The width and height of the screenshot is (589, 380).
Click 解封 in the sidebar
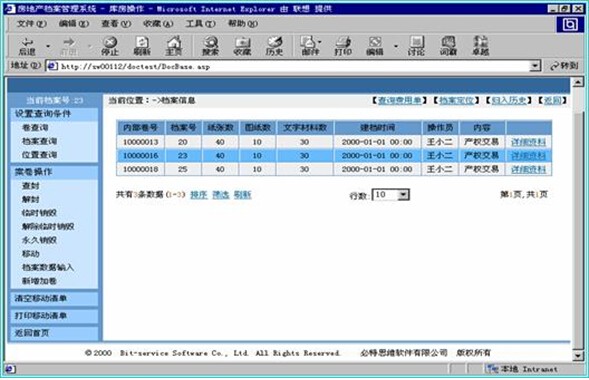pos(30,199)
